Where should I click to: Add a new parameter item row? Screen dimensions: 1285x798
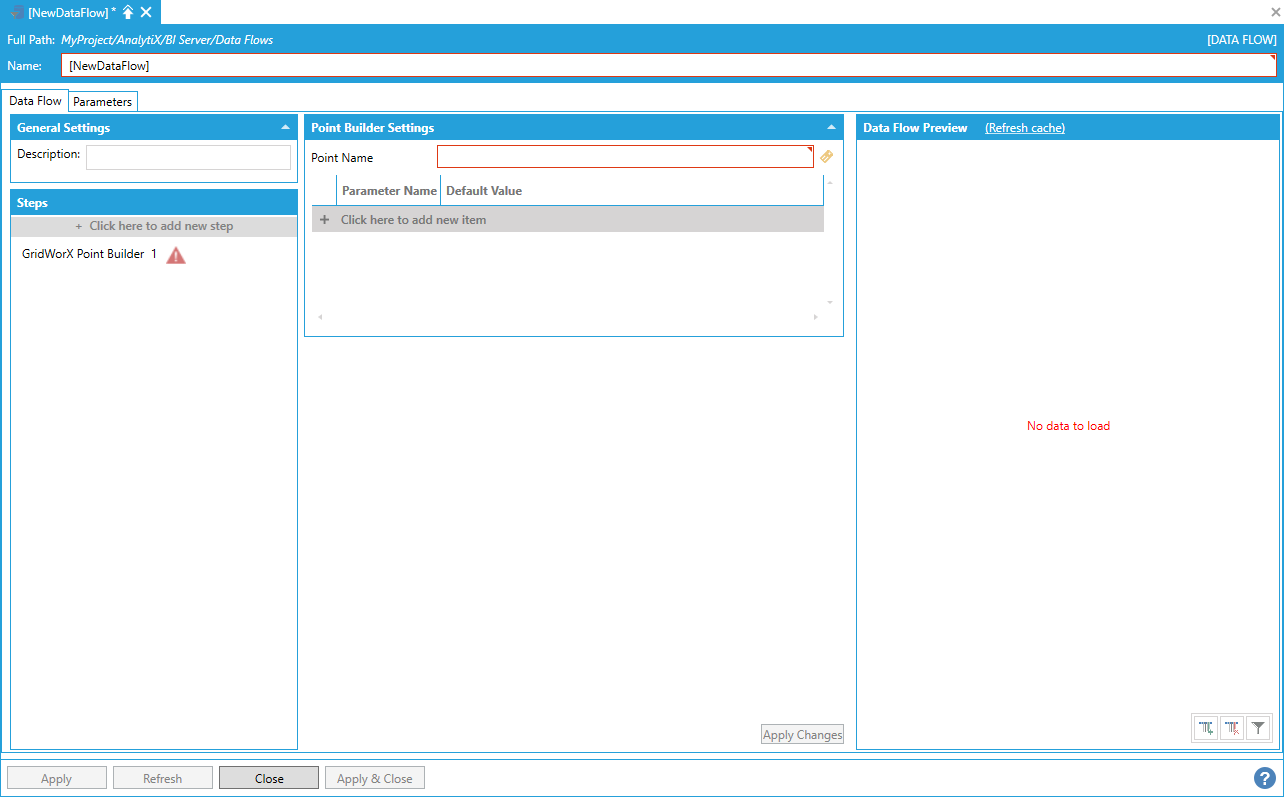(413, 219)
